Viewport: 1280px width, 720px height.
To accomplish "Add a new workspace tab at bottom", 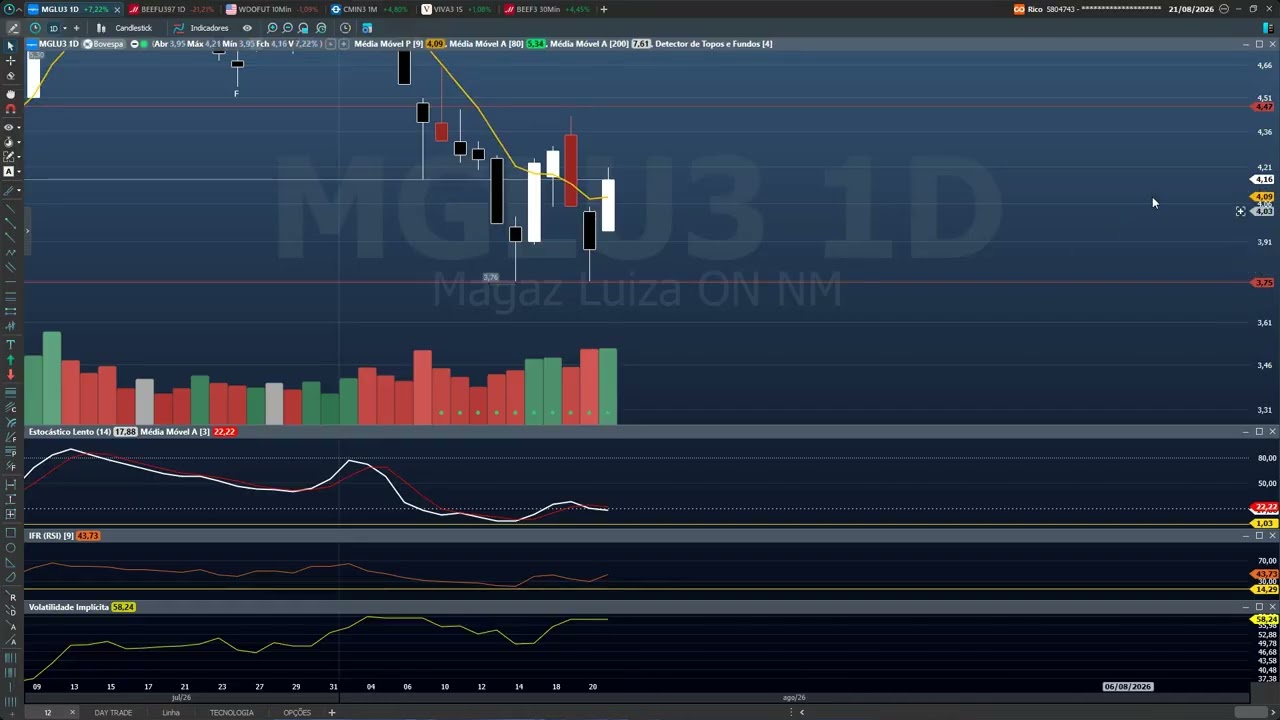I will click(332, 713).
